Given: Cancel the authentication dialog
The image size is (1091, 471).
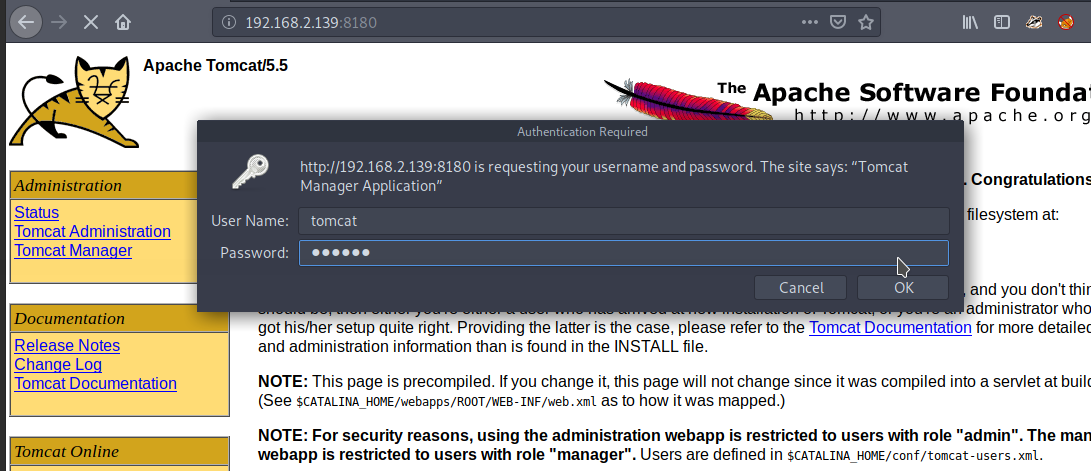Looking at the screenshot, I should (x=801, y=287).
